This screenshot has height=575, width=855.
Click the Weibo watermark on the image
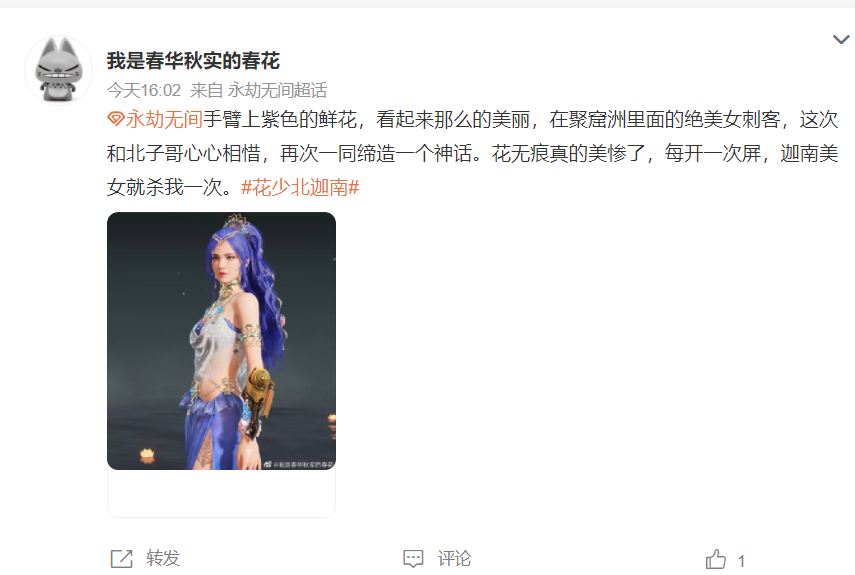298,464
